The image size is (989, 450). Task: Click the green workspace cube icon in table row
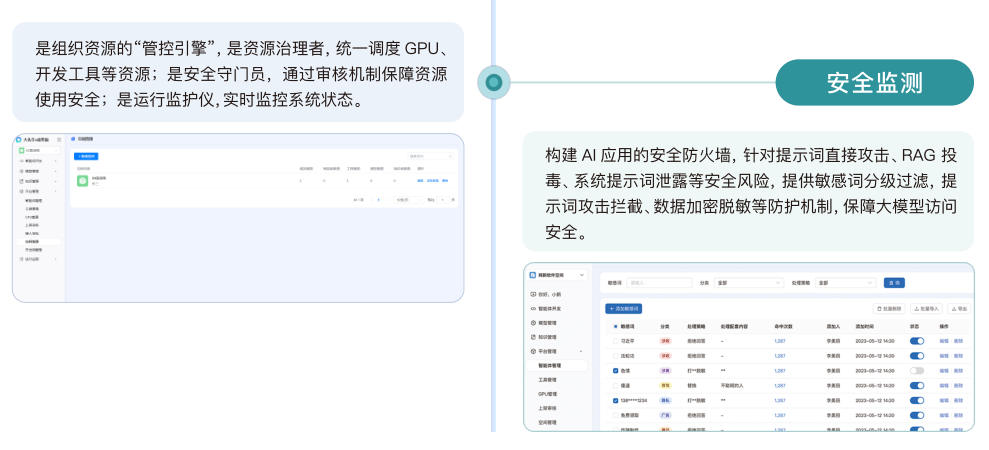click(83, 181)
